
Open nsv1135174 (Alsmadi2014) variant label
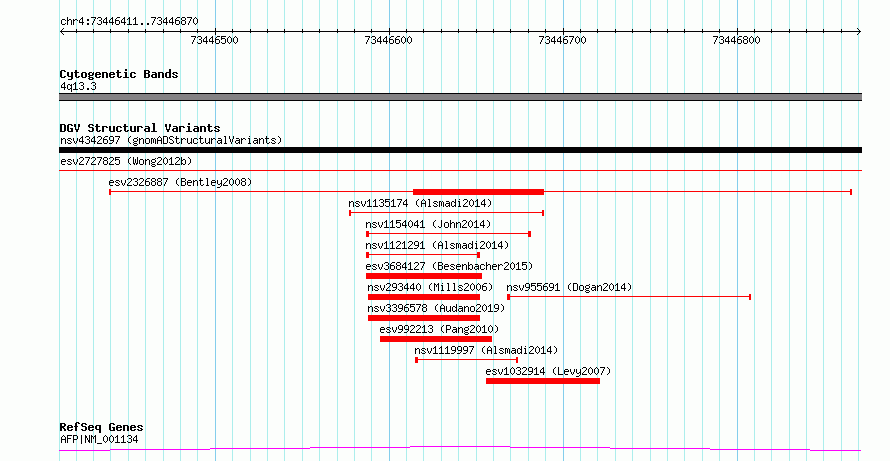pyautogui.click(x=420, y=203)
